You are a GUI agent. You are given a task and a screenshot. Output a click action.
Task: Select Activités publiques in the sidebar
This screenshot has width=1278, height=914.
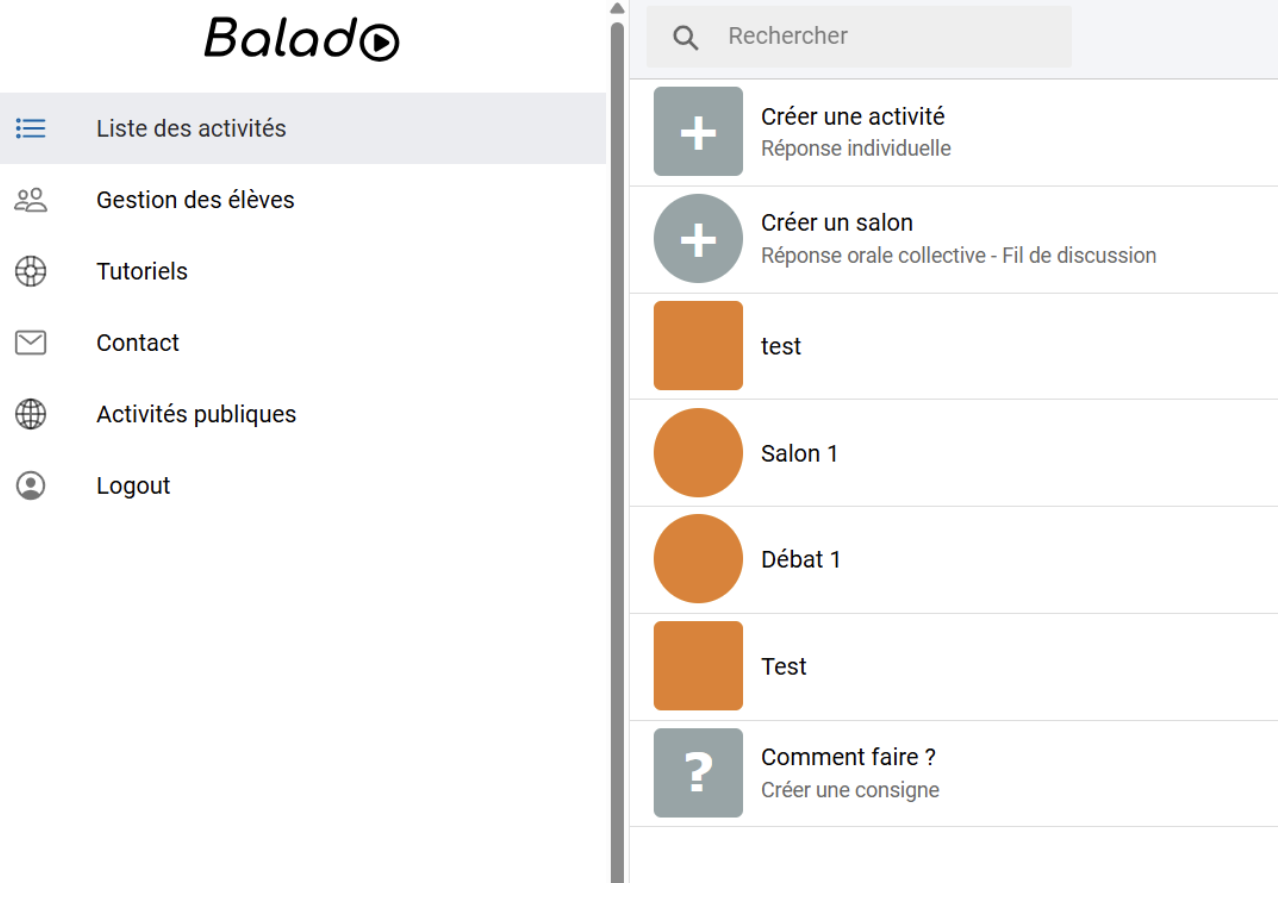[196, 414]
